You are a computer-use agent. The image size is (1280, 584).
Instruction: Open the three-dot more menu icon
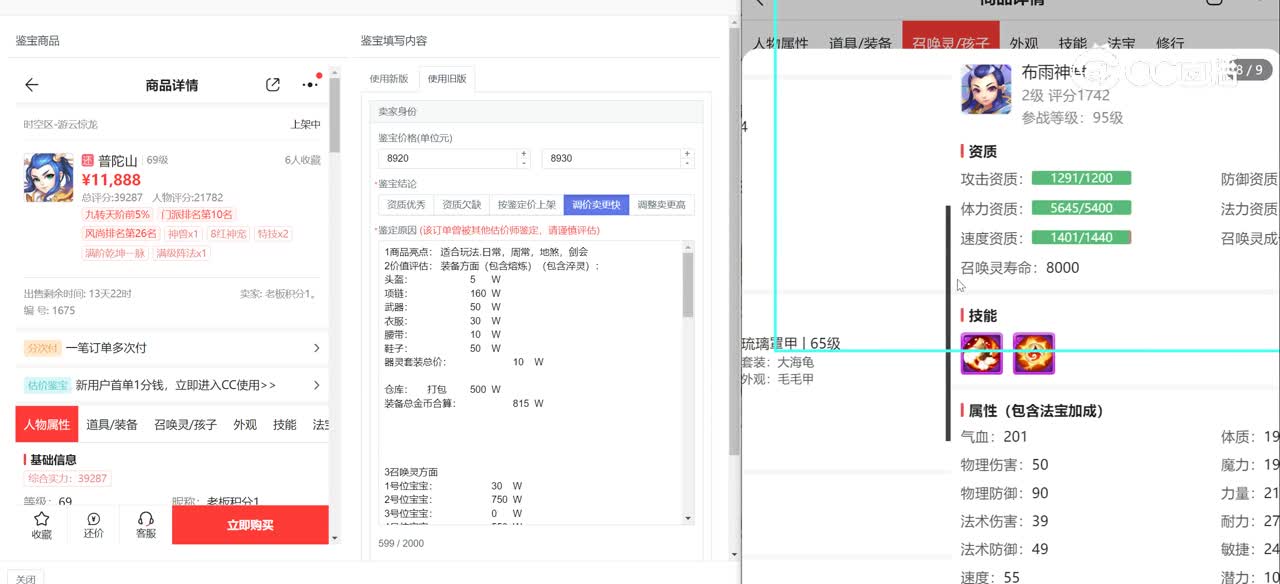(x=310, y=85)
